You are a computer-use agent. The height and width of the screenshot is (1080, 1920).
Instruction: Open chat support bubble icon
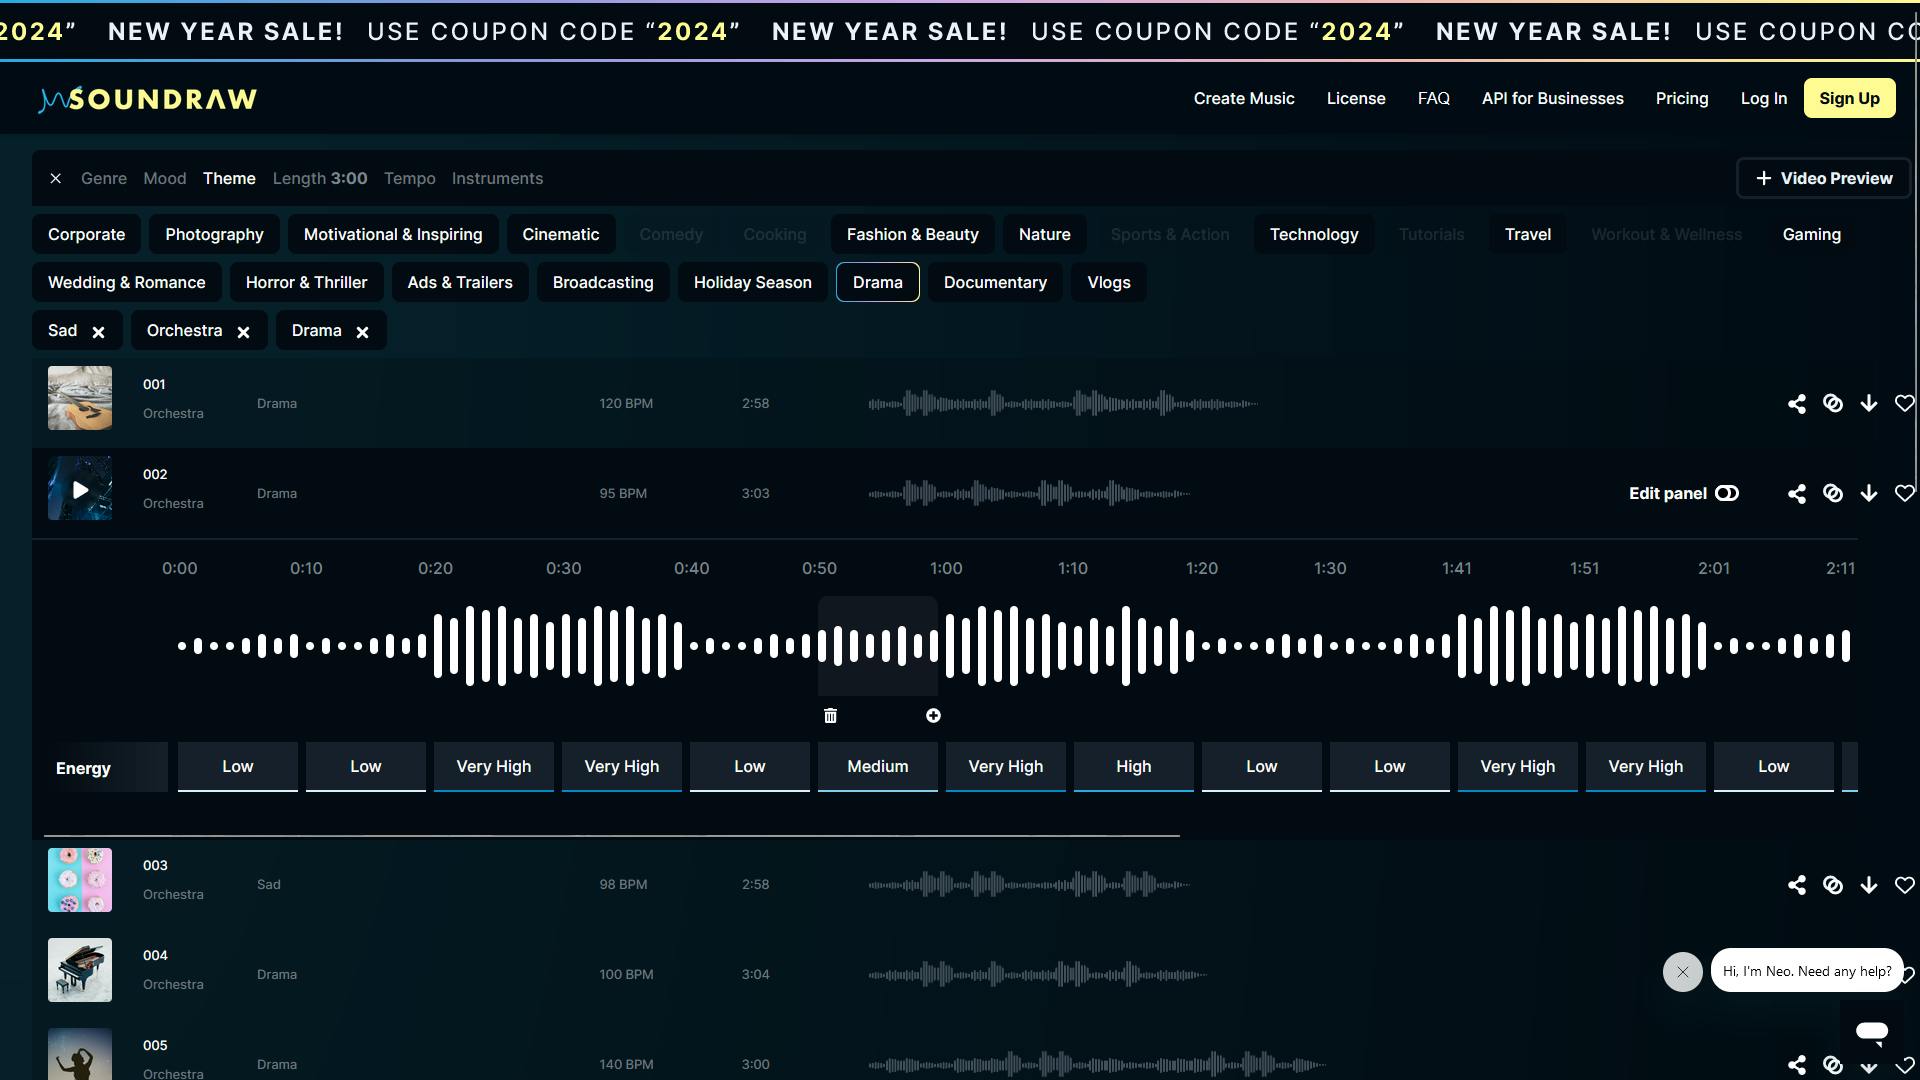(1871, 1031)
